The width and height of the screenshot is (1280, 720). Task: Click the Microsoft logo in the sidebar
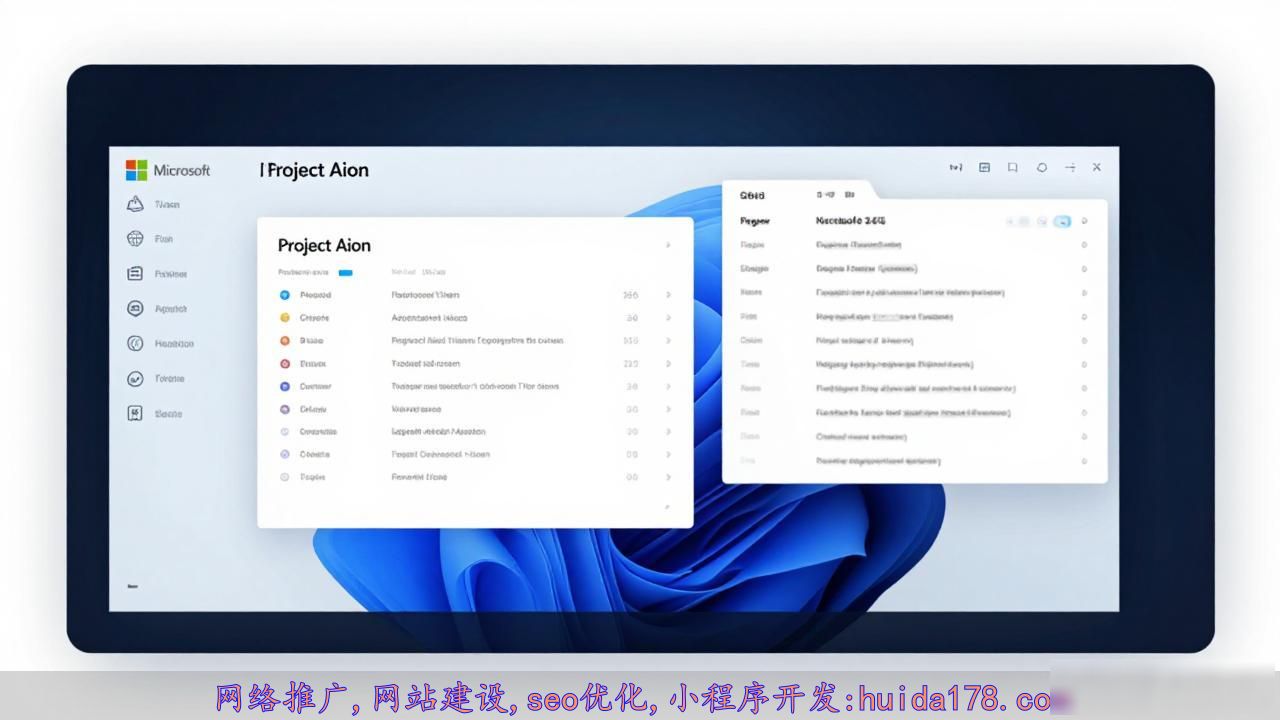137,170
